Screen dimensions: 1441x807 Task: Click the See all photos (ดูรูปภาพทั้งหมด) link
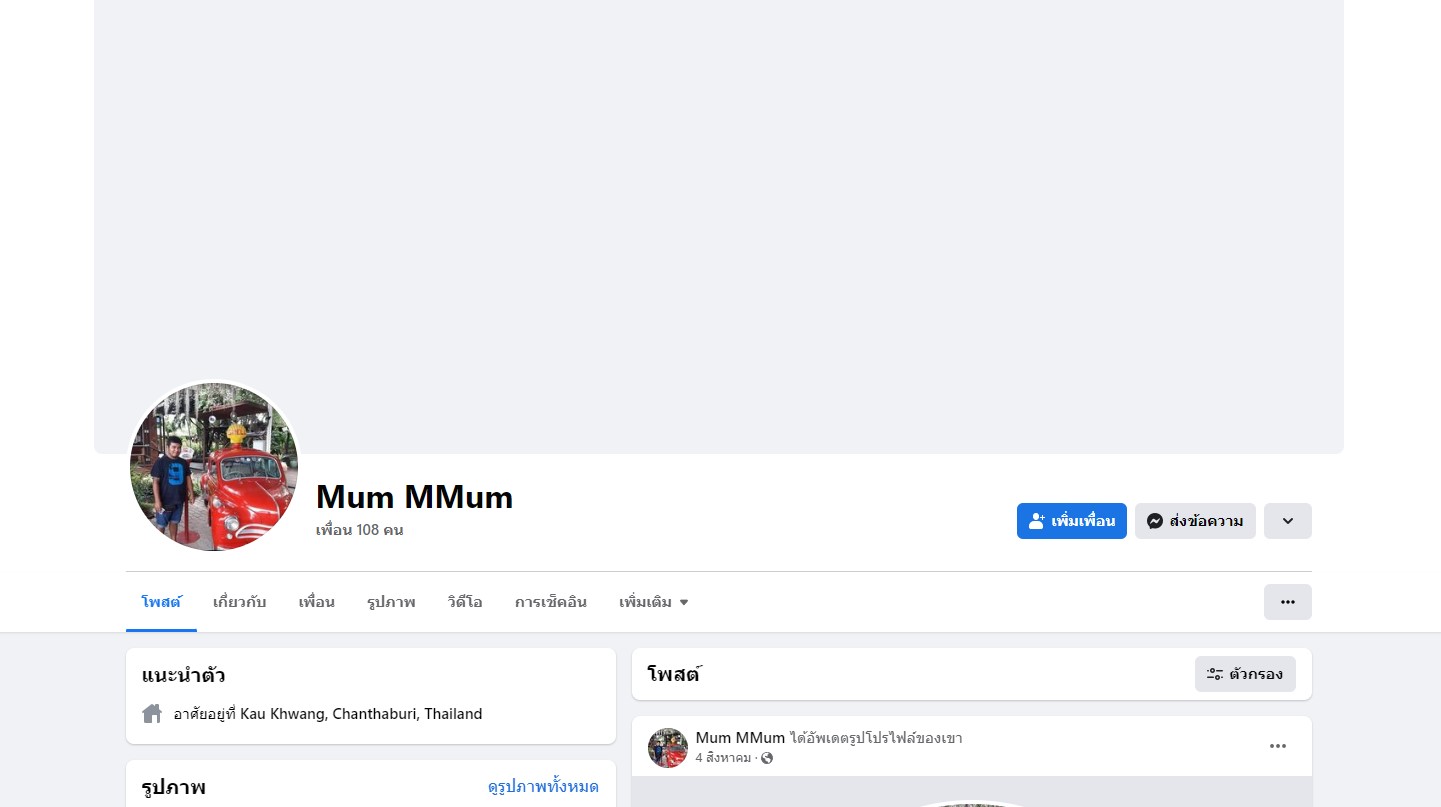[543, 787]
